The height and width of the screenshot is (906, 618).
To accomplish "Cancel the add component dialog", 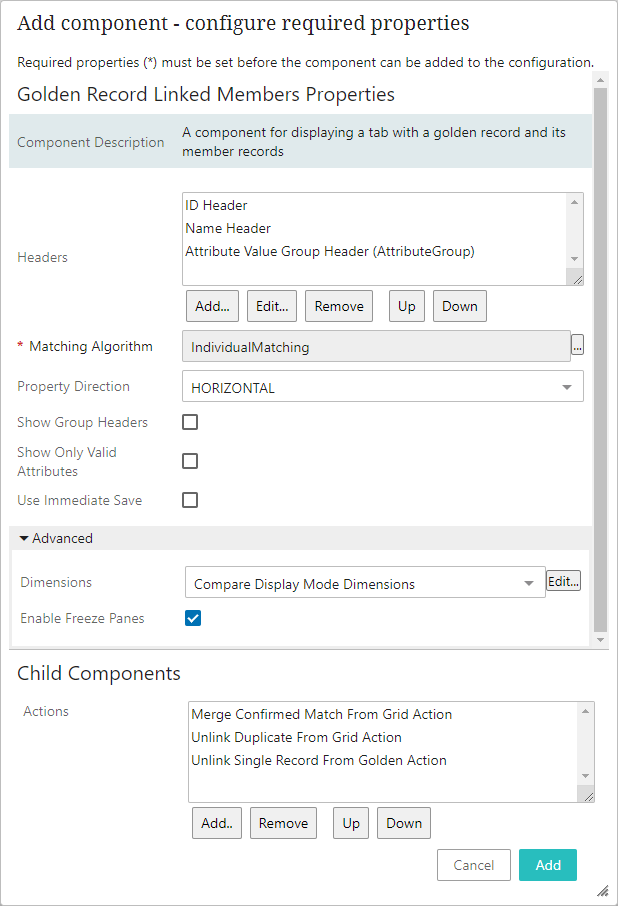I will tap(474, 865).
